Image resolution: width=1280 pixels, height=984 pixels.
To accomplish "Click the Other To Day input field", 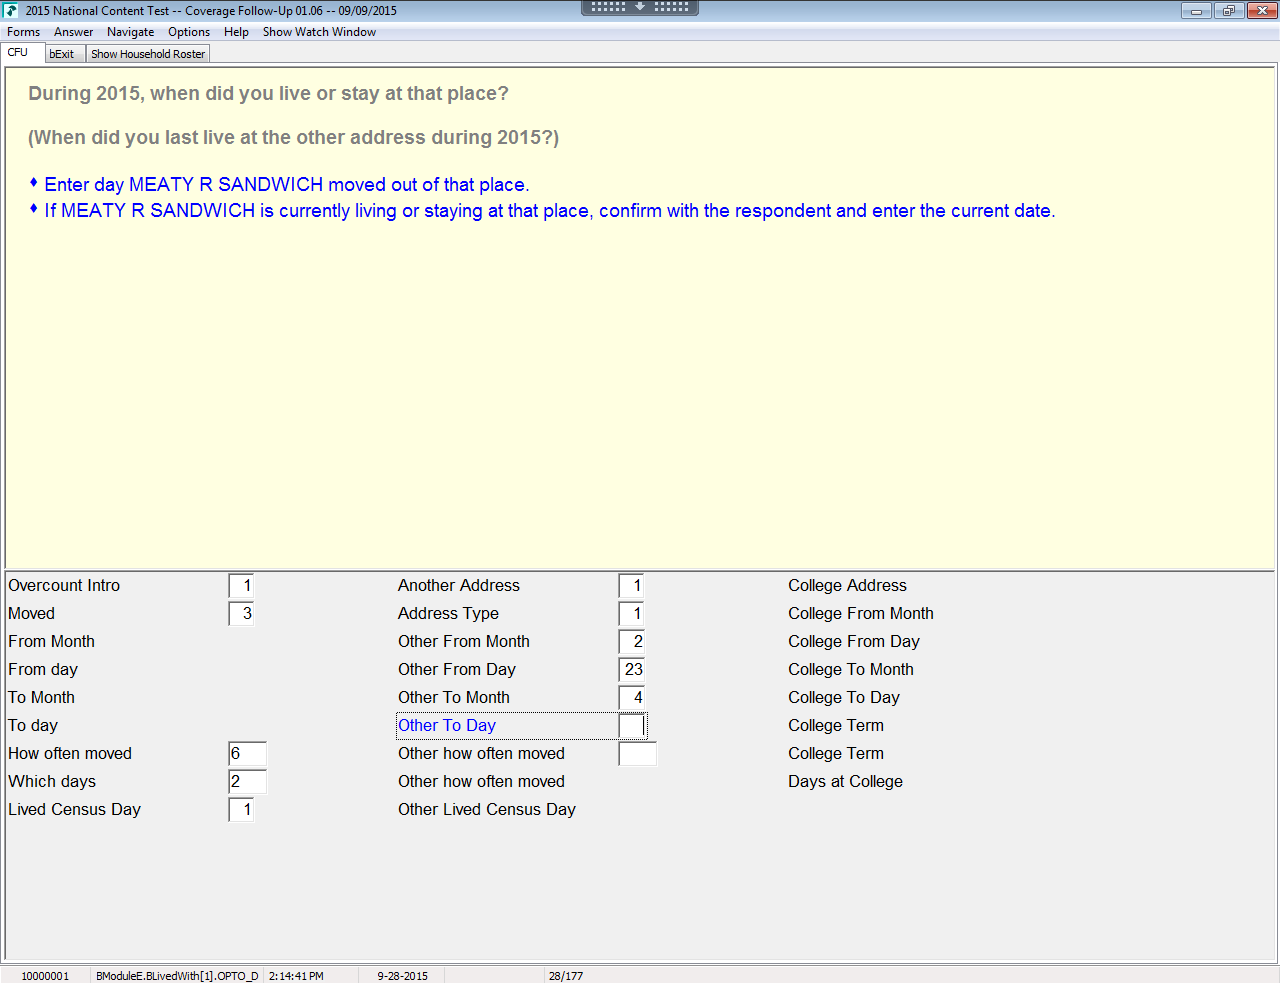I will coord(632,726).
